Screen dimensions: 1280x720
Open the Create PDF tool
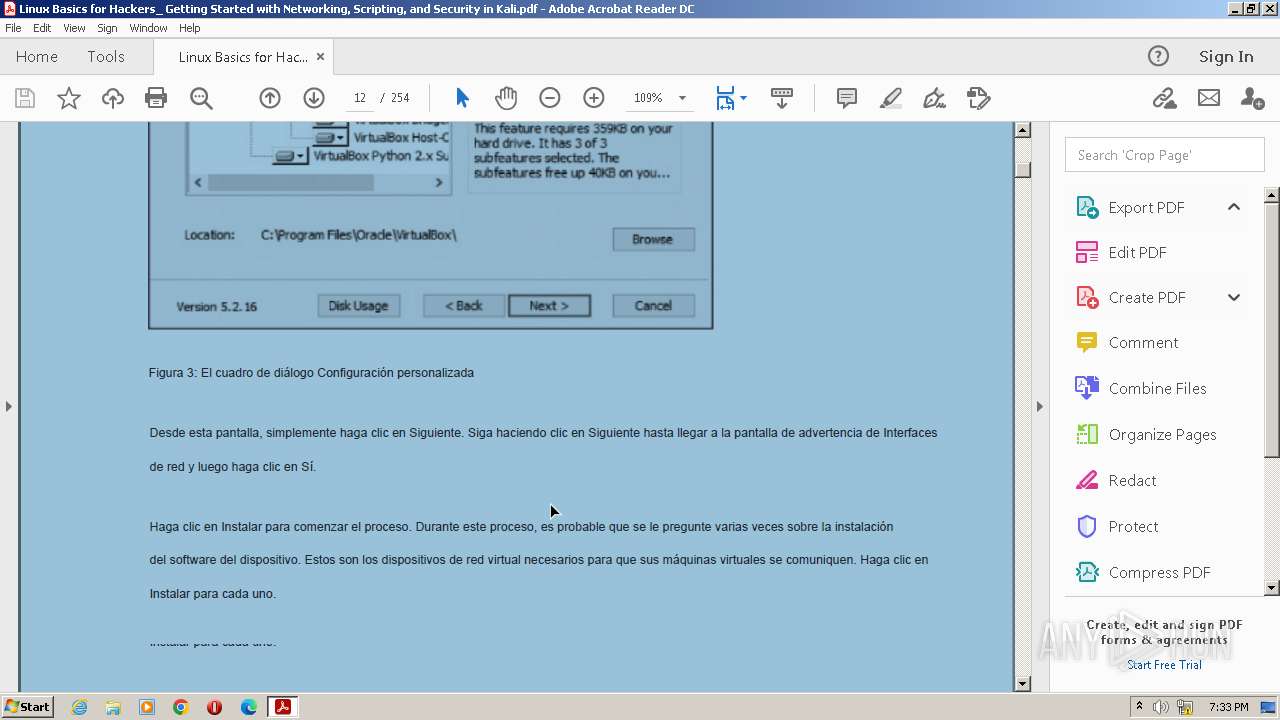[x=1147, y=297]
